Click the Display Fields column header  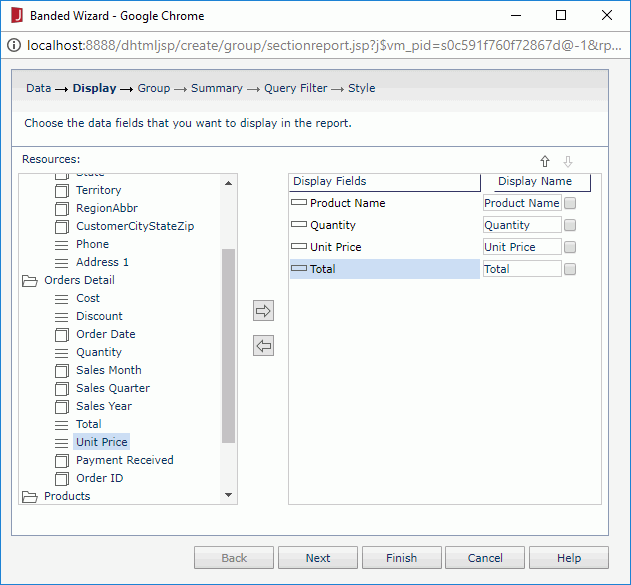385,182
